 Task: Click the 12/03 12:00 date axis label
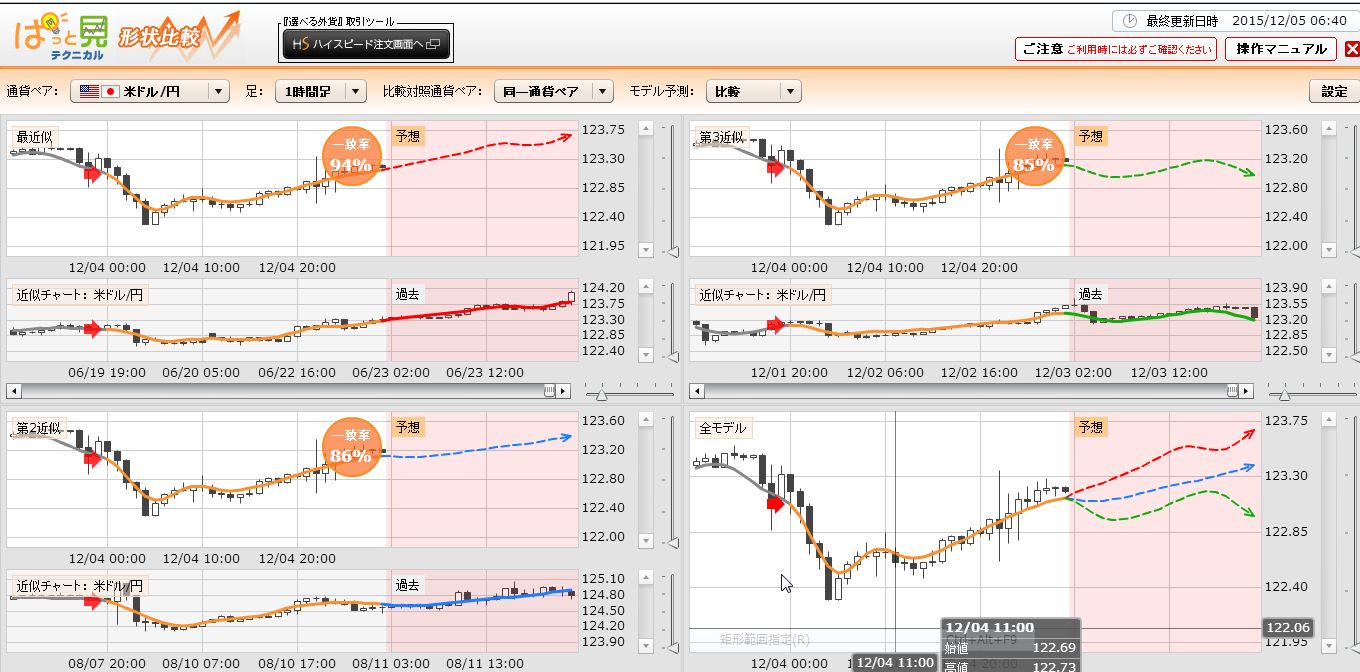point(1168,372)
